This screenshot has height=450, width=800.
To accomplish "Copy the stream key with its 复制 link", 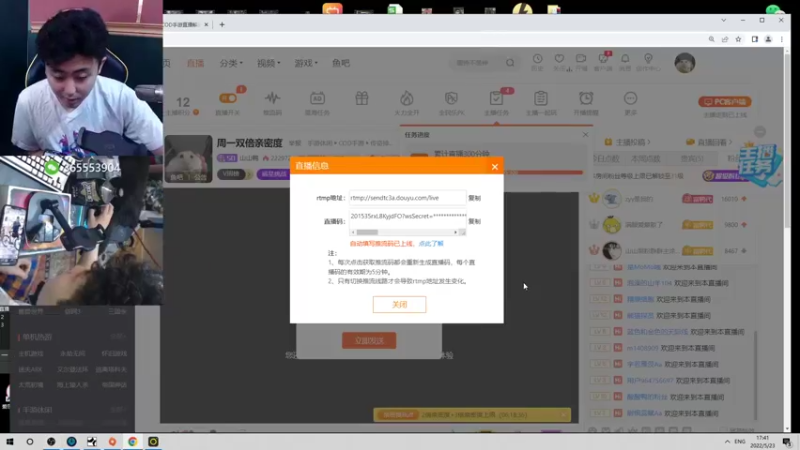I will [474, 221].
